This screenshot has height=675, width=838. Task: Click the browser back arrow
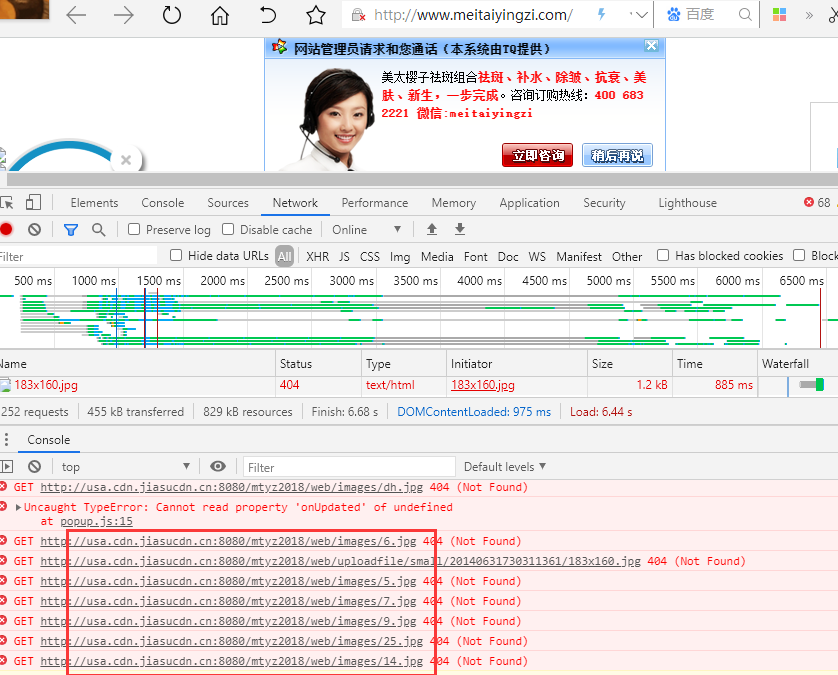[76, 15]
